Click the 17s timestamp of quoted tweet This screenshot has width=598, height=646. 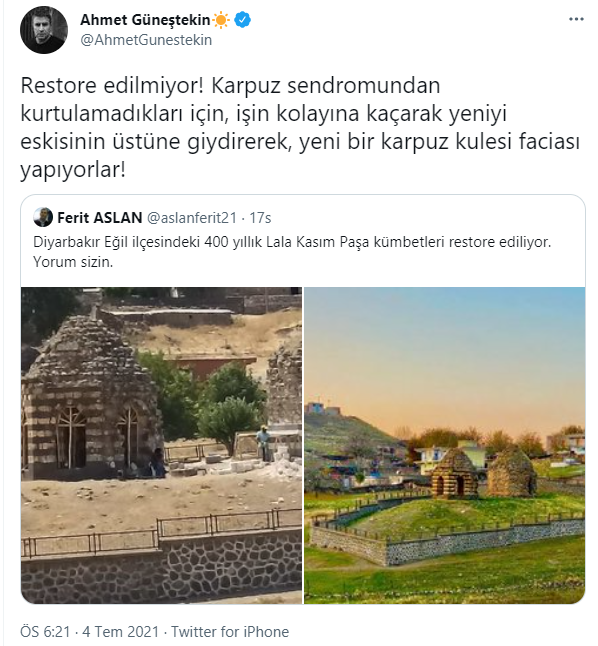coord(260,218)
